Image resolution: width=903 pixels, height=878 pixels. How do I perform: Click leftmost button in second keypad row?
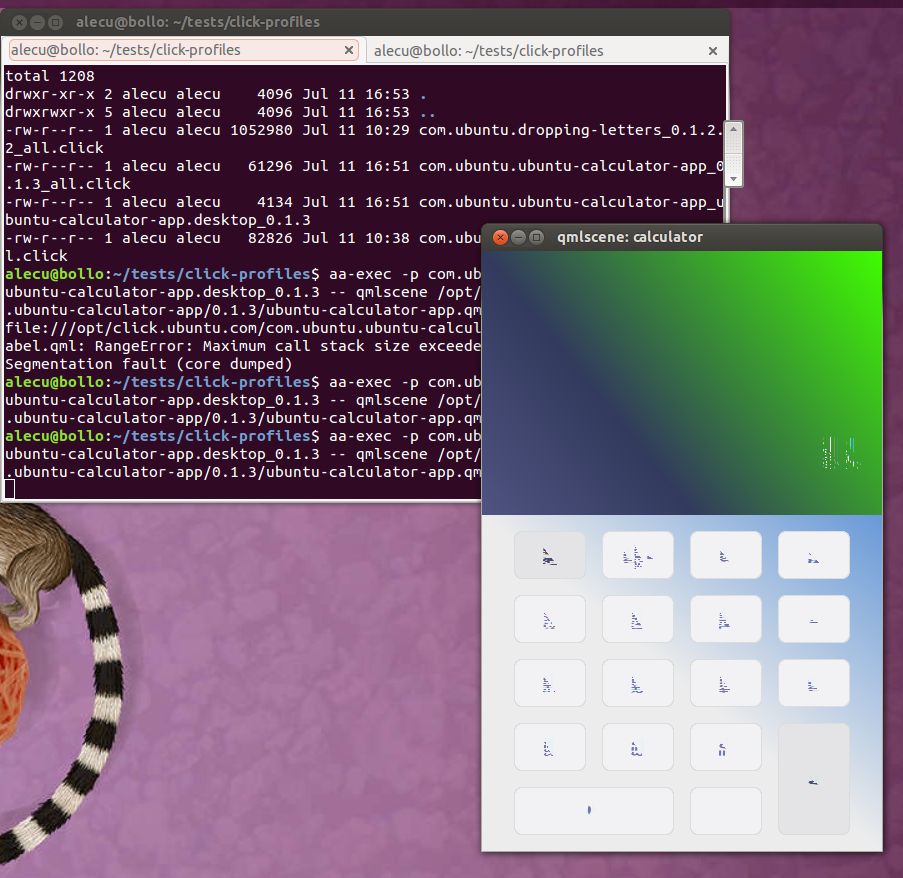pyautogui.click(x=549, y=619)
